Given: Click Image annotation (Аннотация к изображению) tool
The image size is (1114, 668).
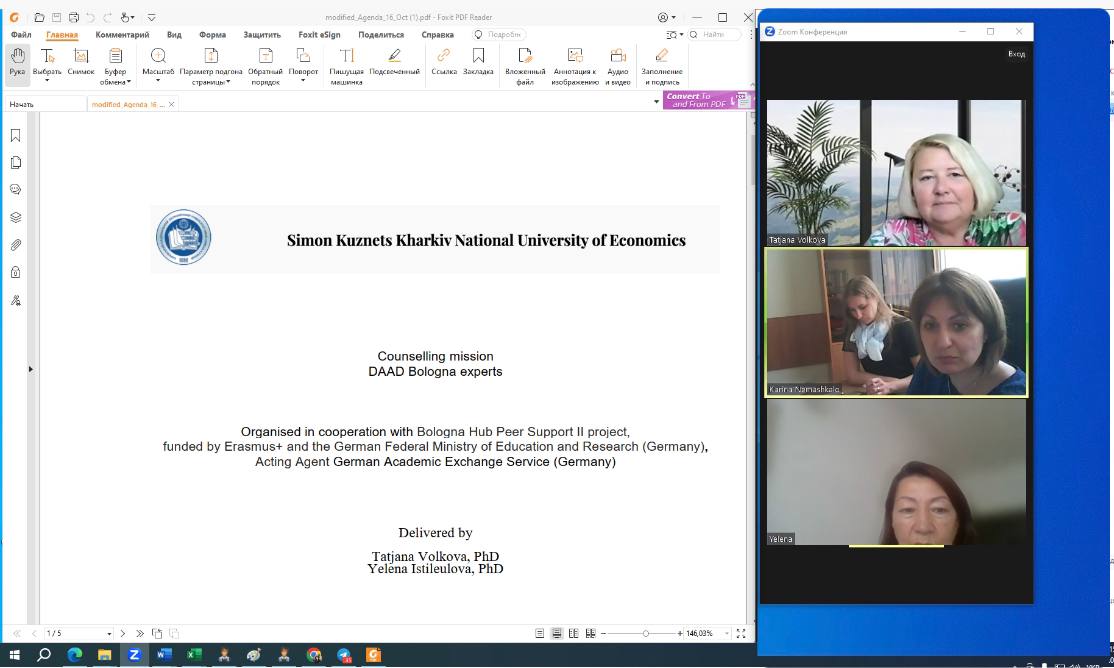Looking at the screenshot, I should [575, 65].
